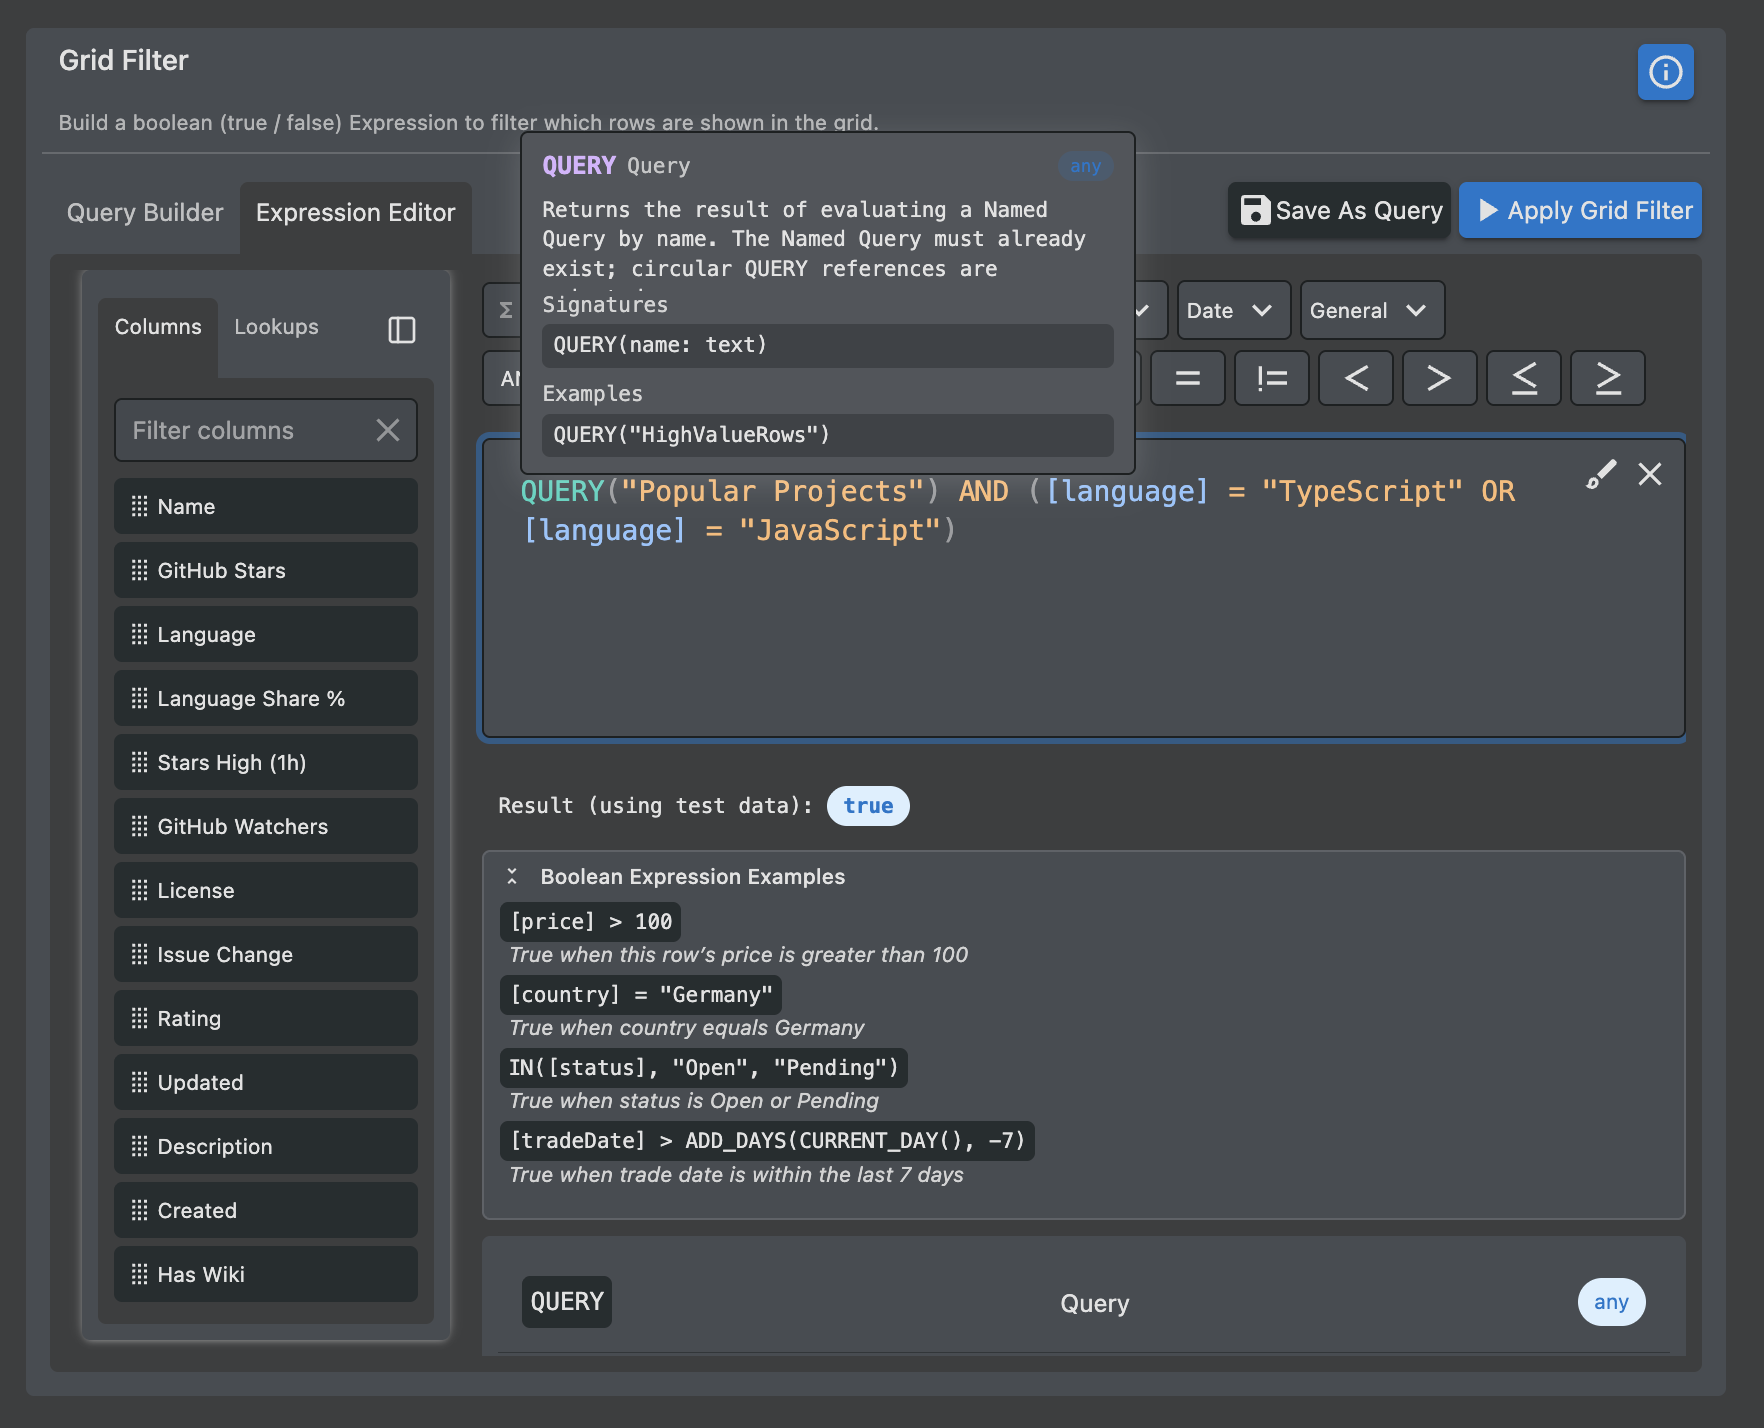This screenshot has height=1428, width=1764.
Task: Insert the less-than operator
Action: coord(1356,378)
